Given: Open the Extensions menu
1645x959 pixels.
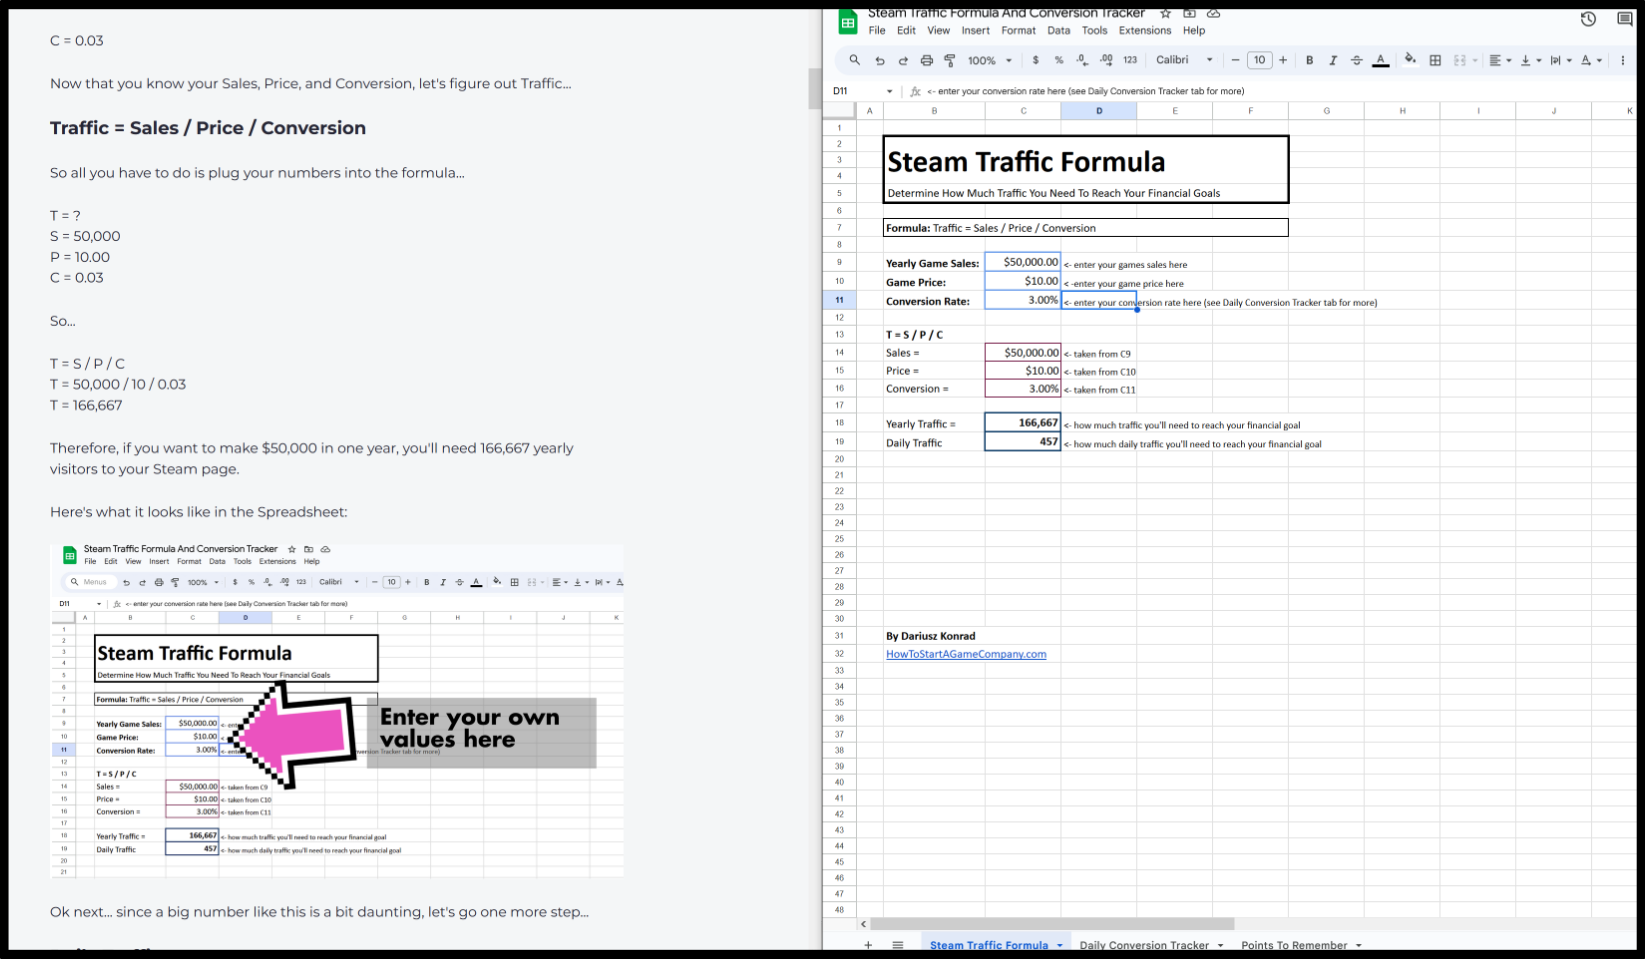Looking at the screenshot, I should (x=1145, y=30).
